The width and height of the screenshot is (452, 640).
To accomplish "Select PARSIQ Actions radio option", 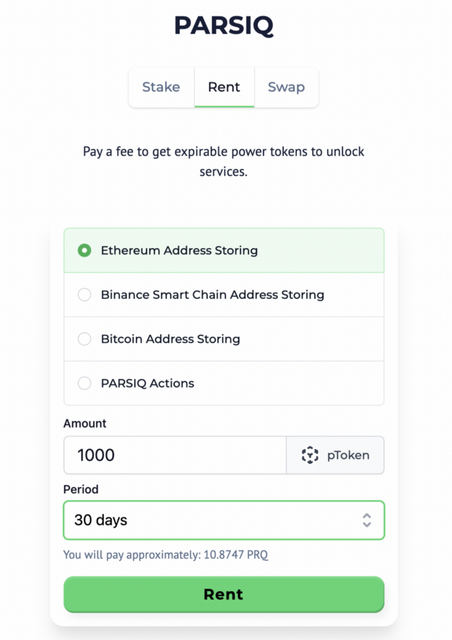I will click(85, 383).
